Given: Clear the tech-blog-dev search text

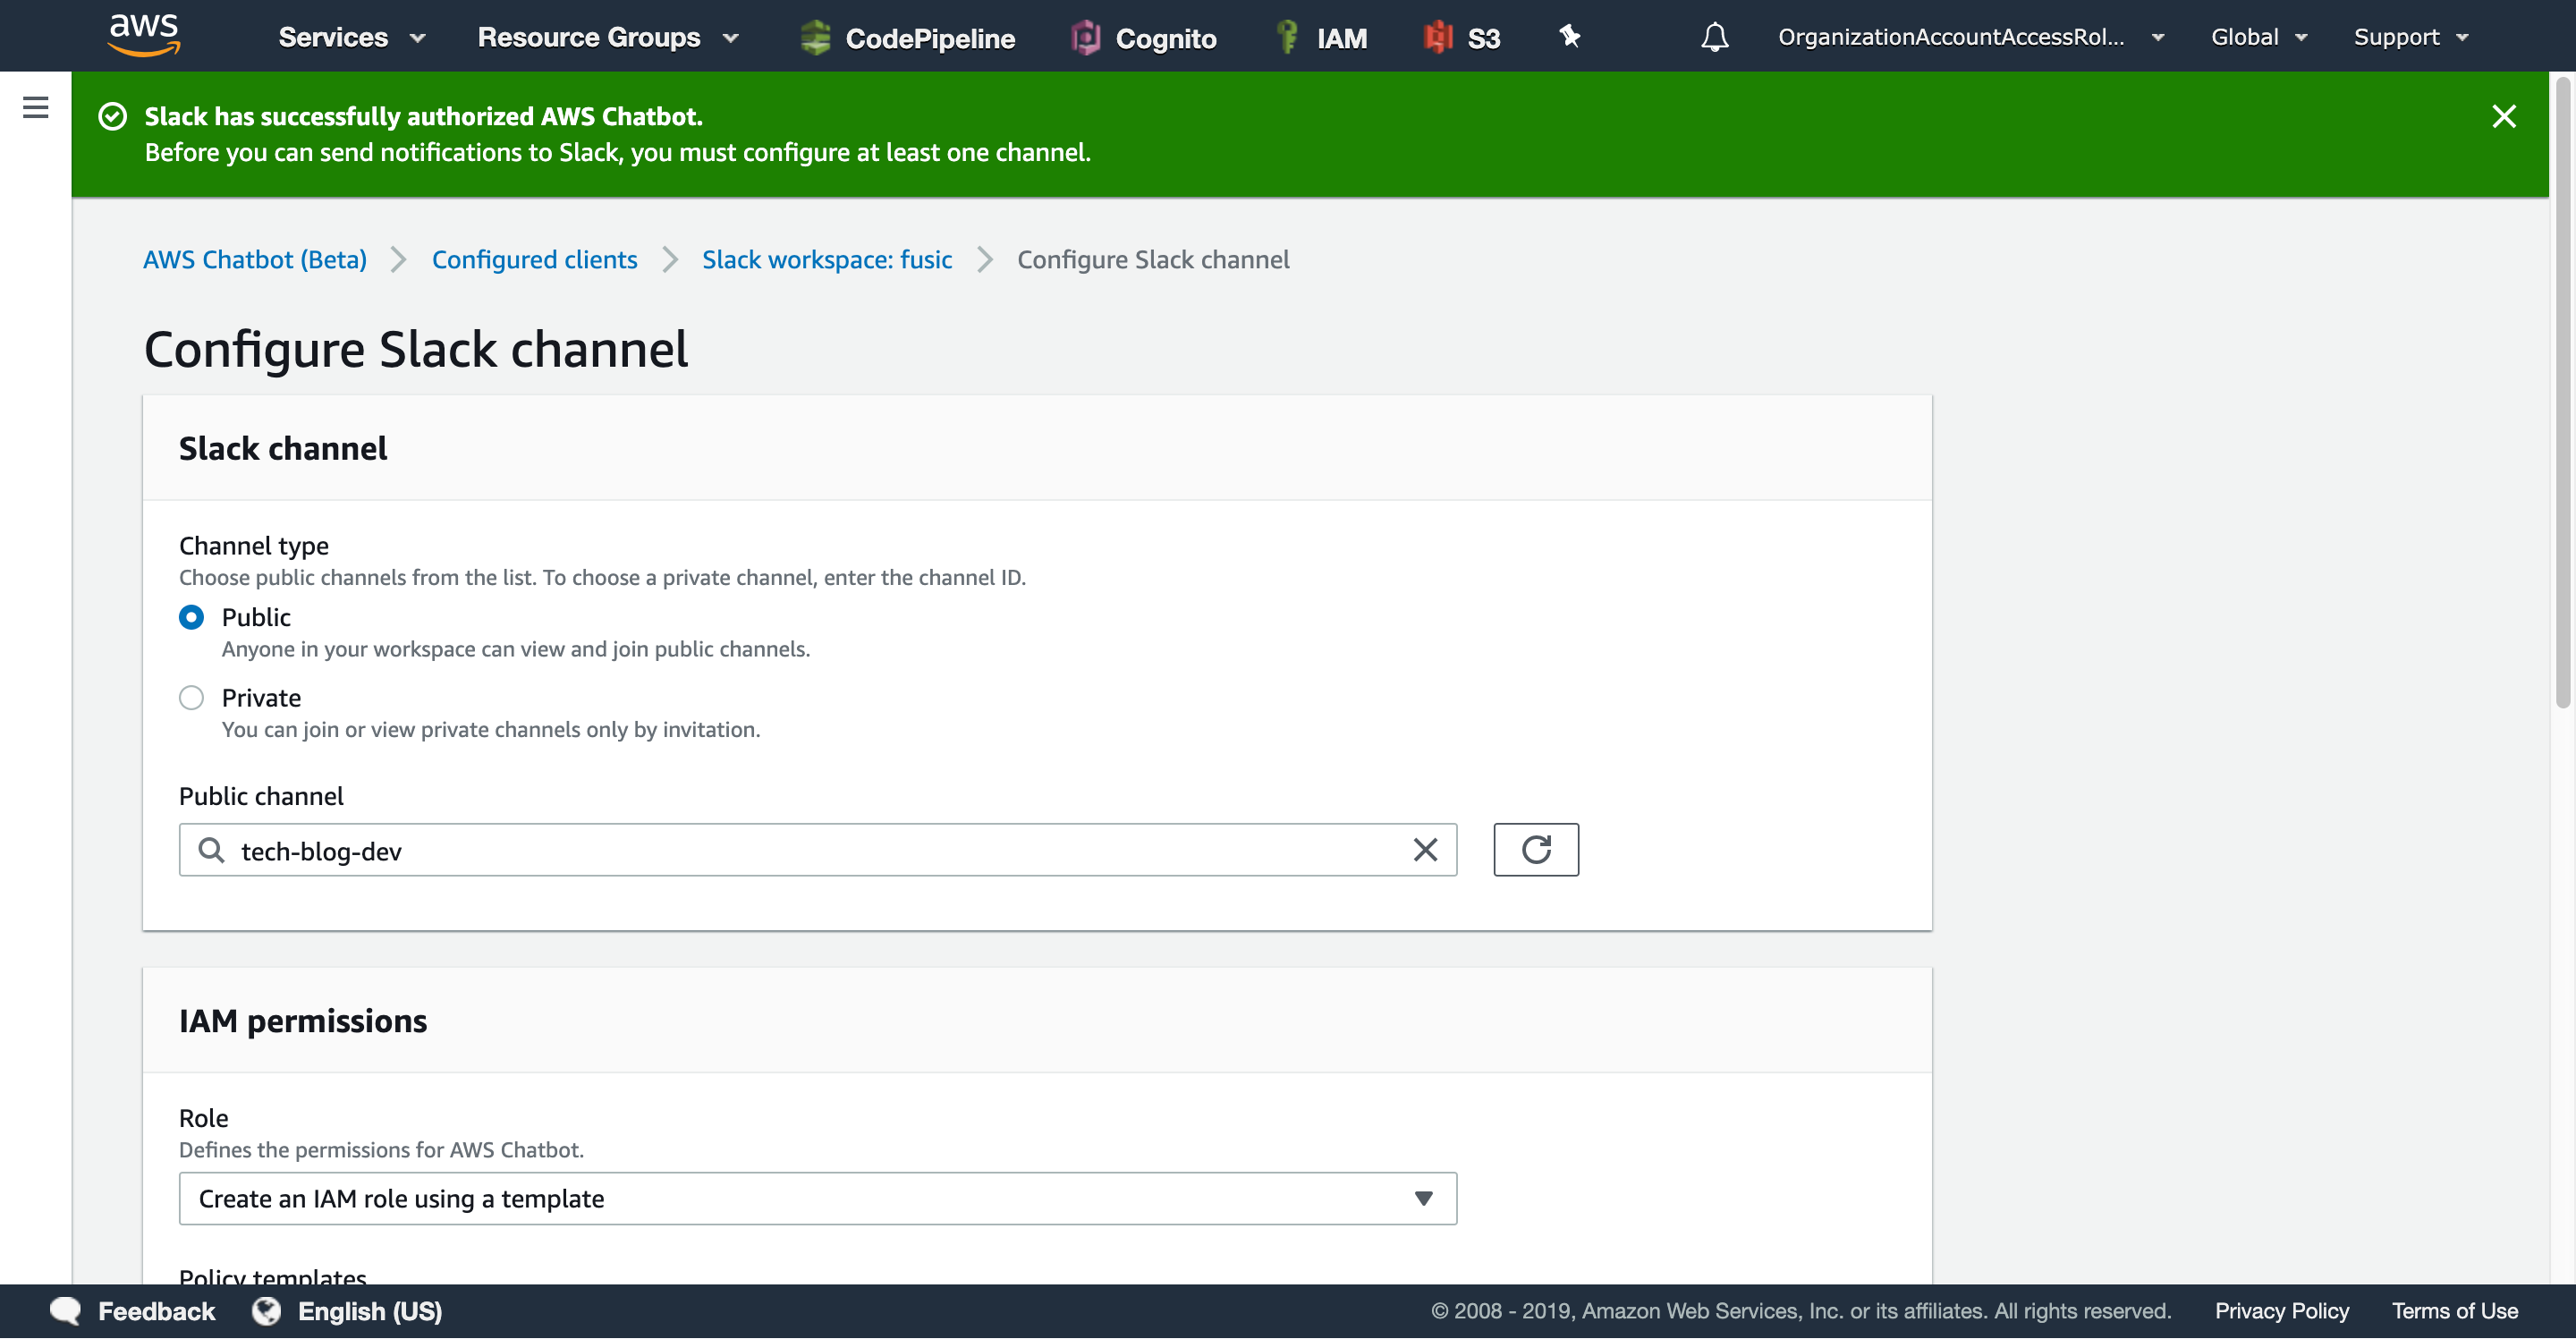Looking at the screenshot, I should tap(1424, 849).
